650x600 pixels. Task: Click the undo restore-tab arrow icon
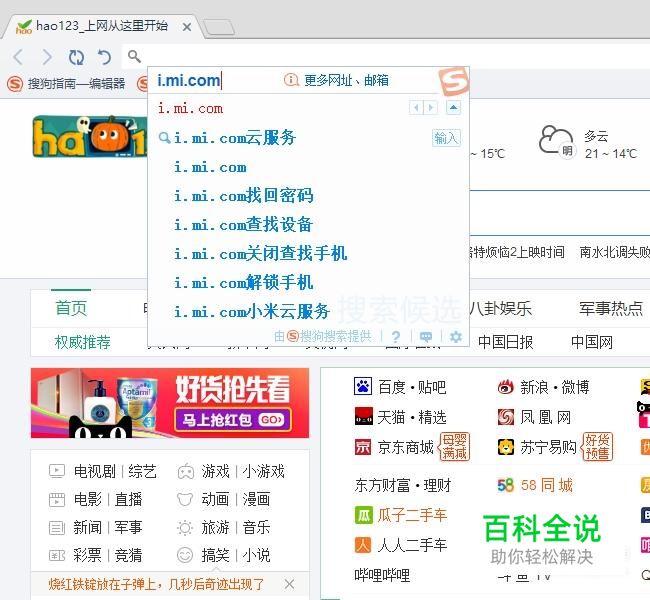[104, 57]
